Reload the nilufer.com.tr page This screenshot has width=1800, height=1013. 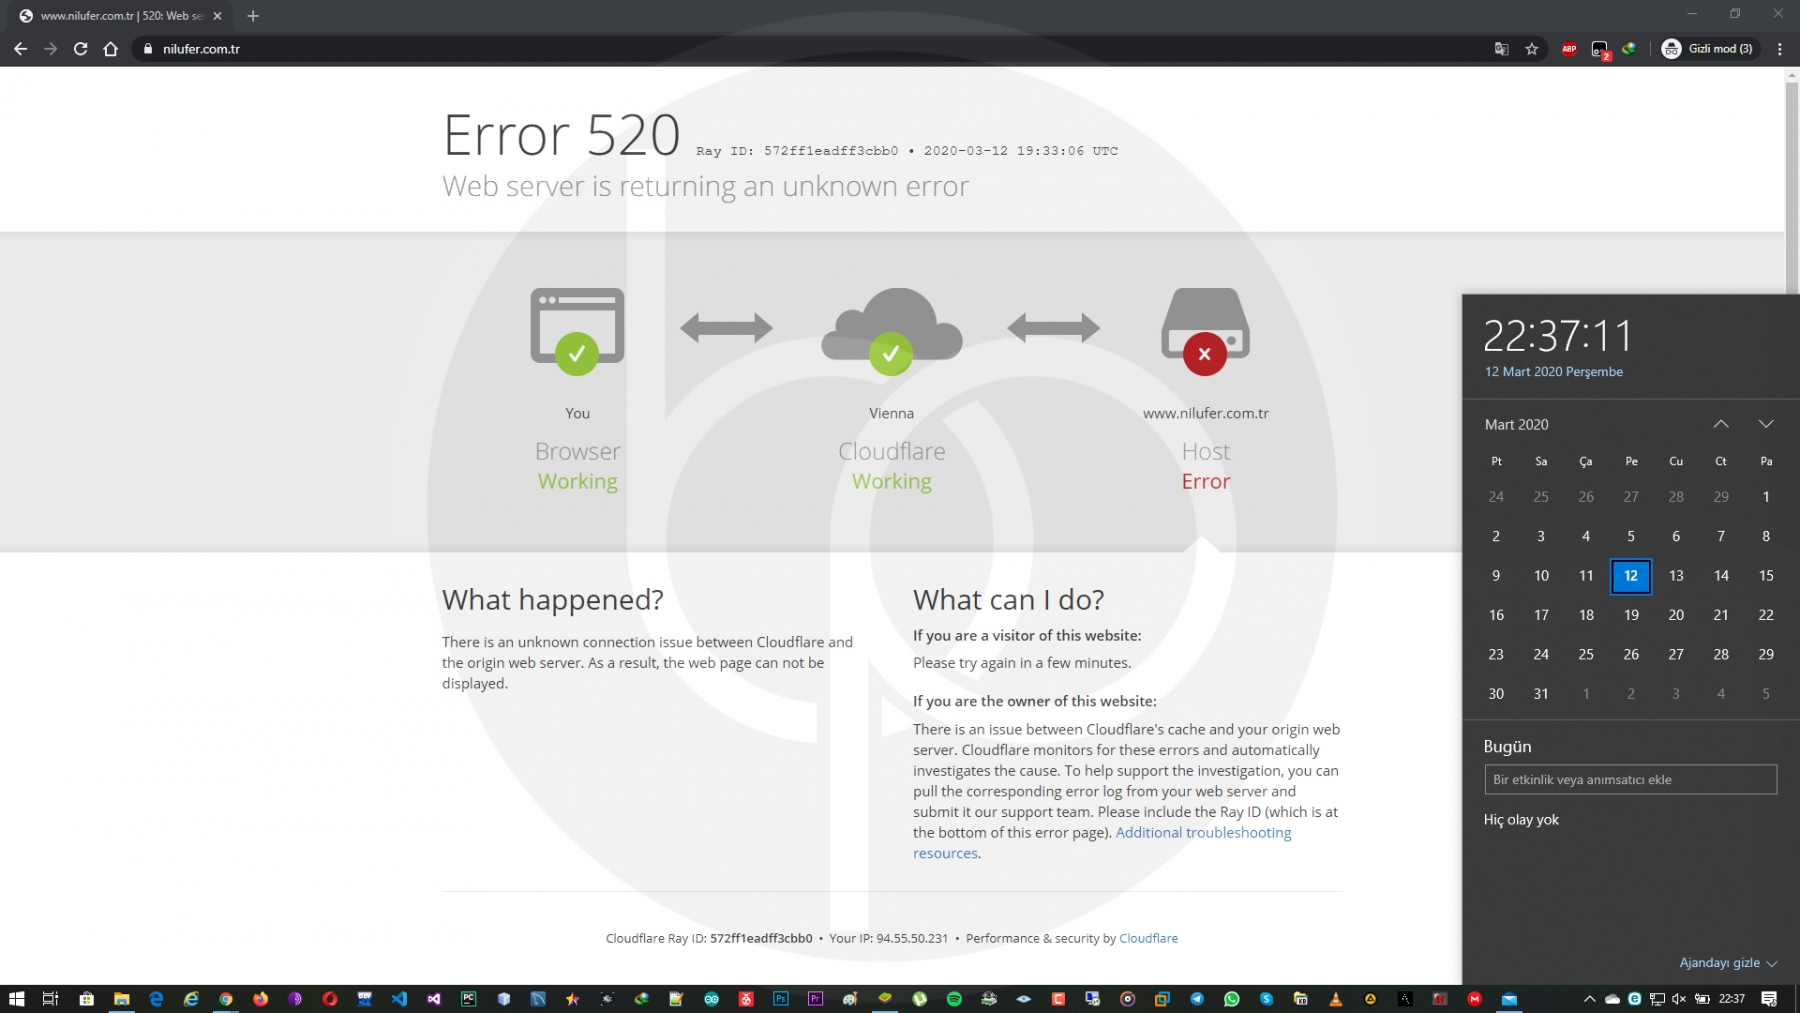(81, 49)
